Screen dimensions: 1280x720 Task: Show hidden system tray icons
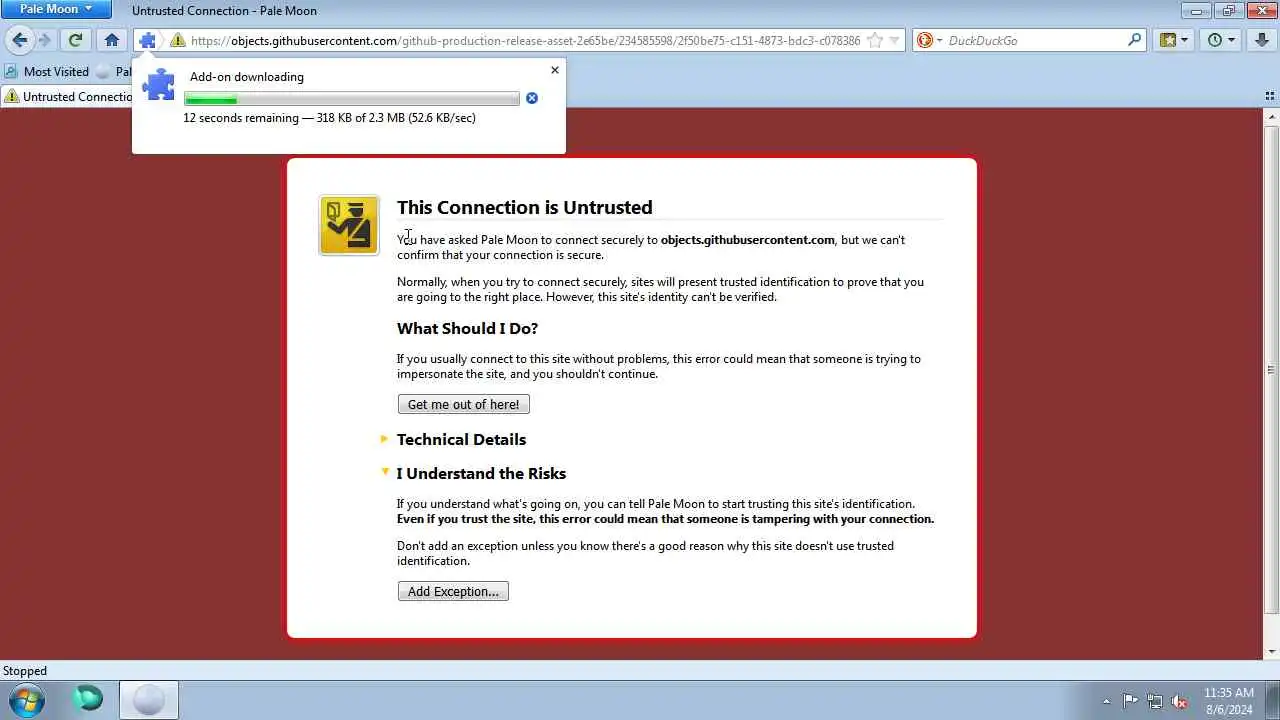tap(1106, 701)
